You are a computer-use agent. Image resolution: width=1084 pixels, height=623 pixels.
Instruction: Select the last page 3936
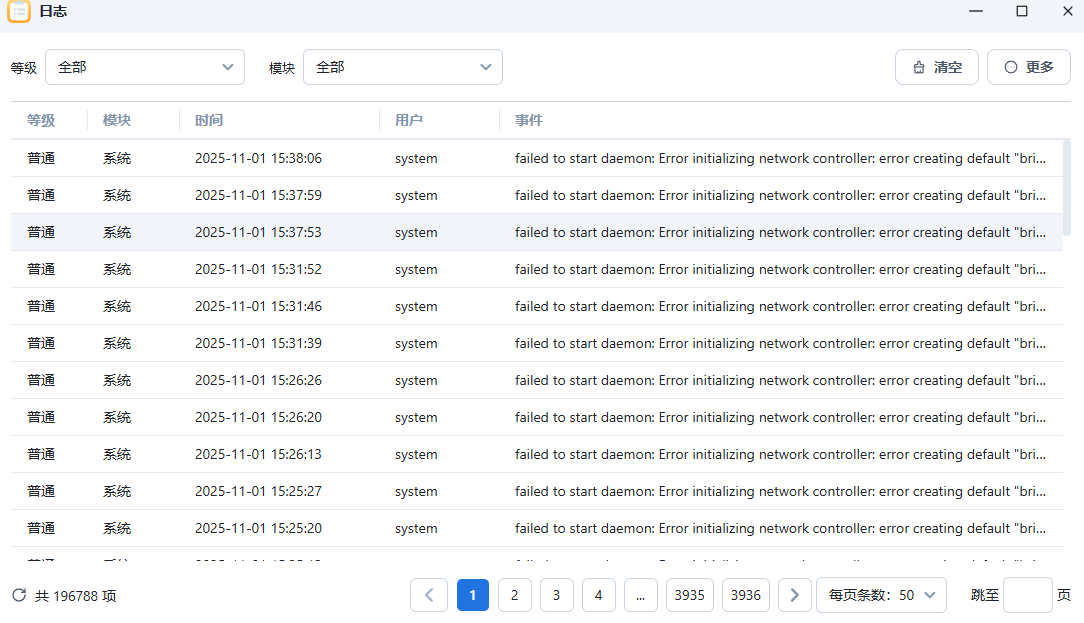click(x=745, y=594)
